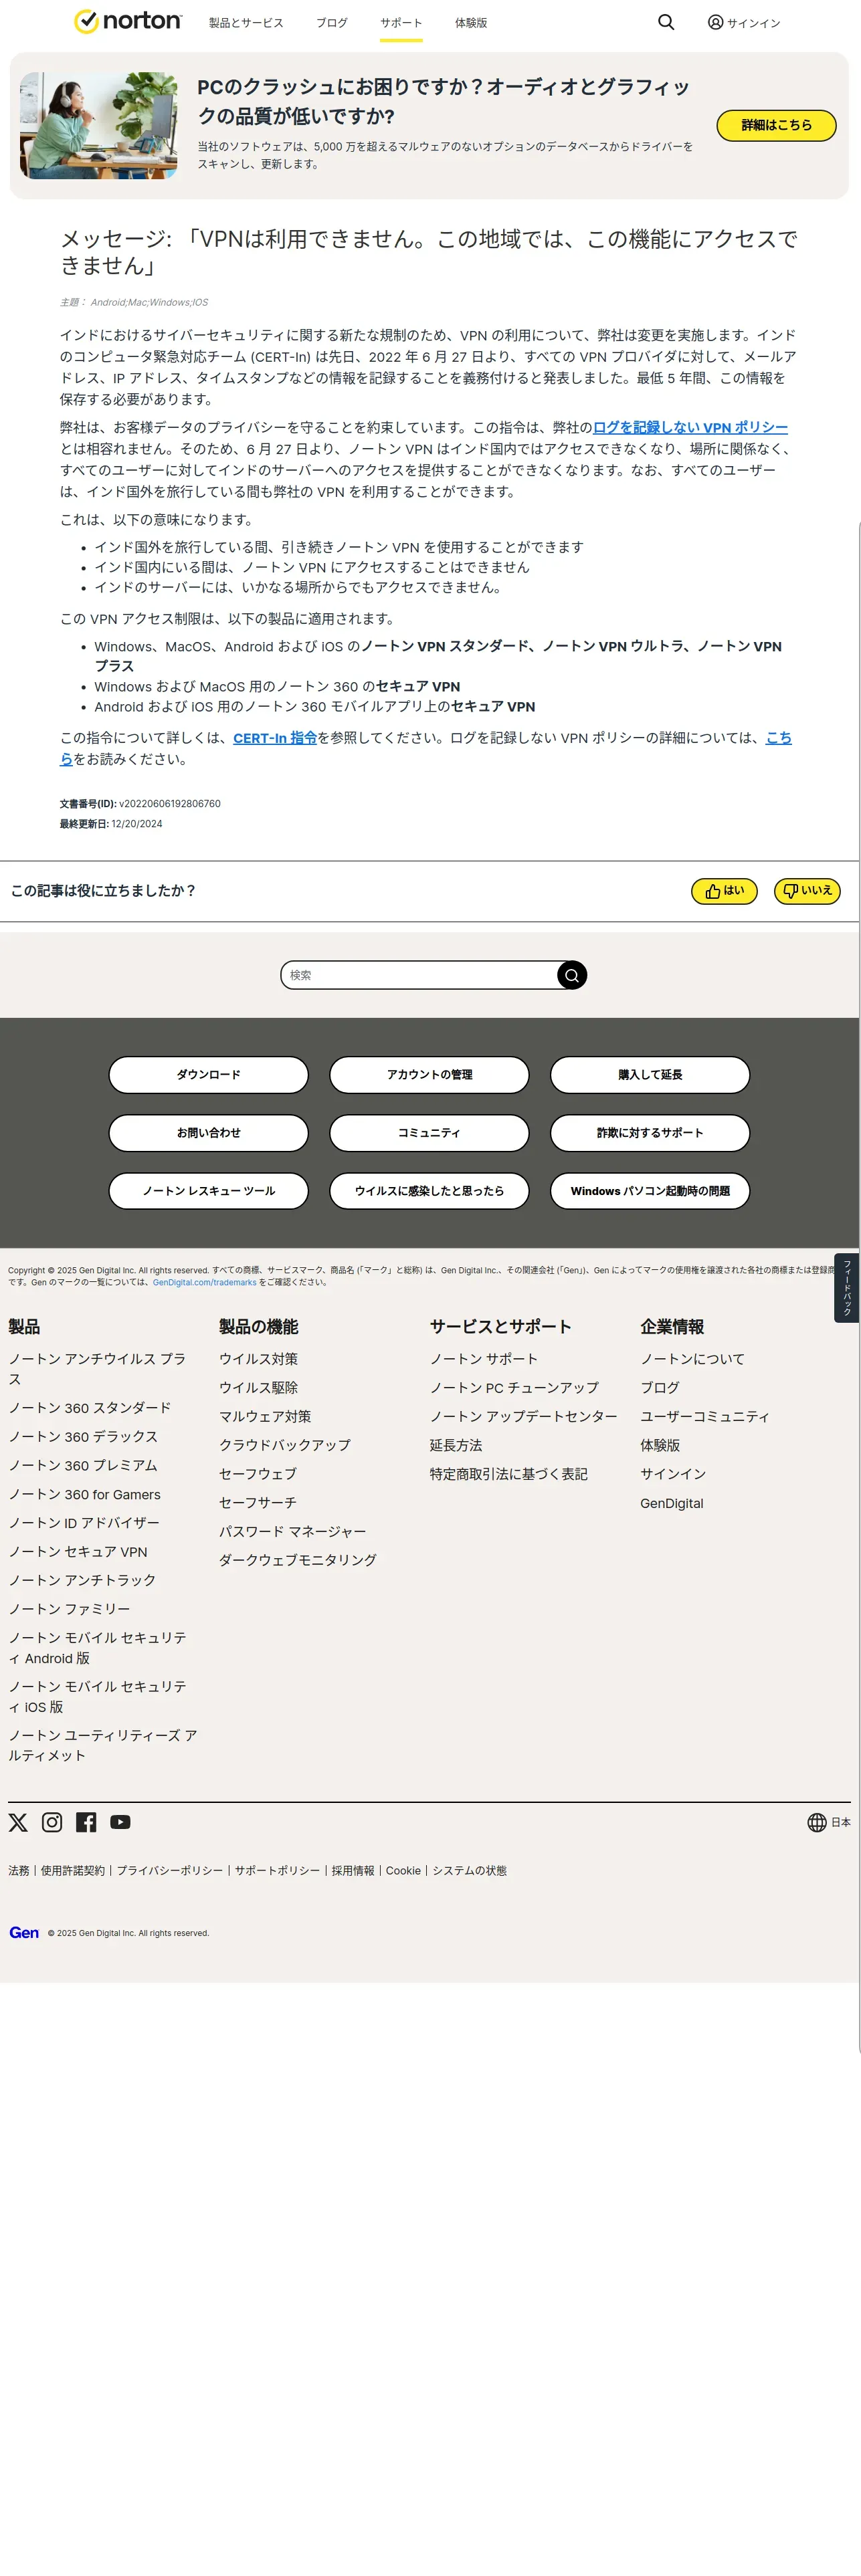Click the Norton logo in header
This screenshot has height=2576, width=861.
click(128, 21)
